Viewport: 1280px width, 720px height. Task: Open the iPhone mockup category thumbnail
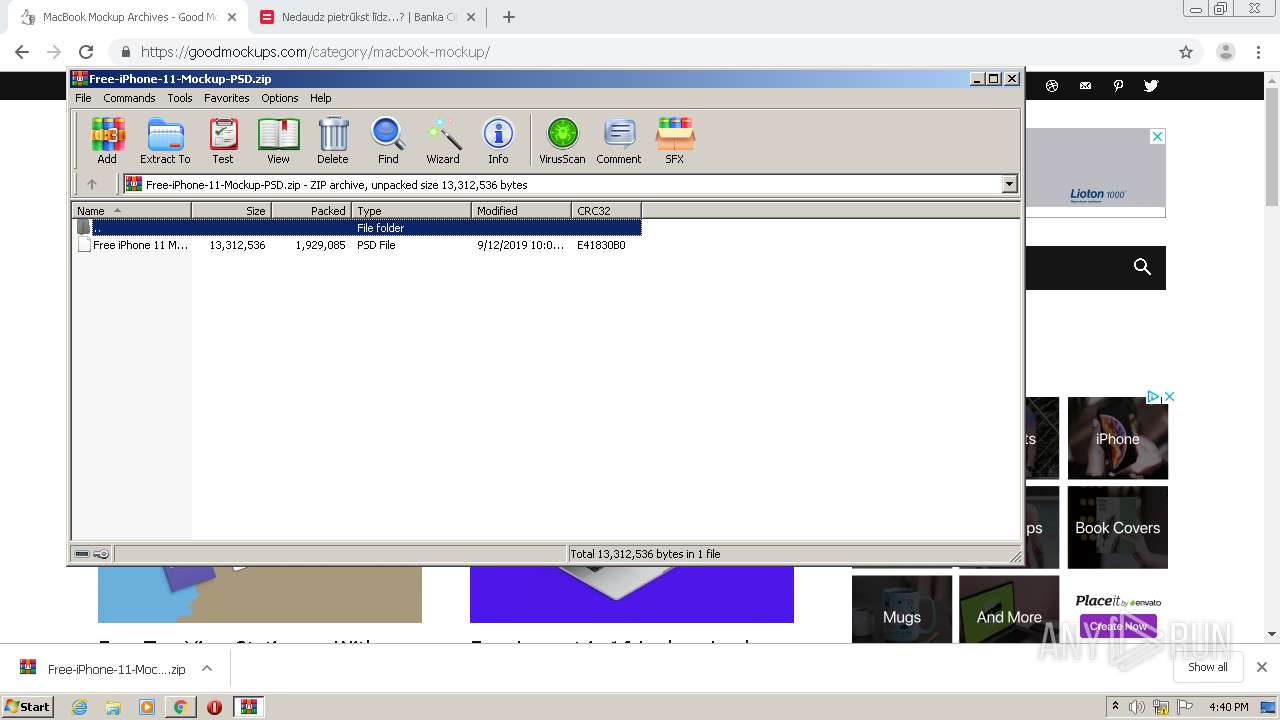coord(1117,438)
